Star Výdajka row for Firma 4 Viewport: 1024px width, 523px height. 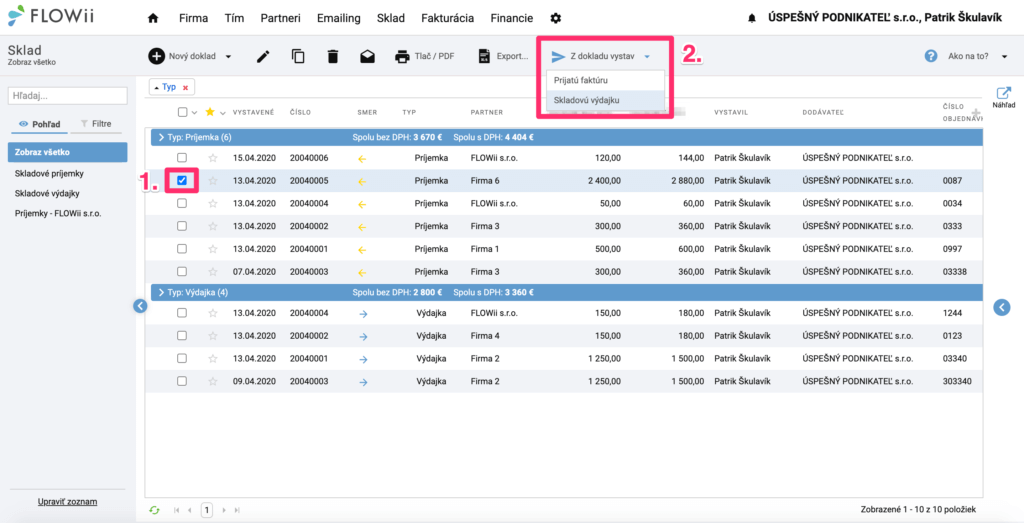click(212, 336)
